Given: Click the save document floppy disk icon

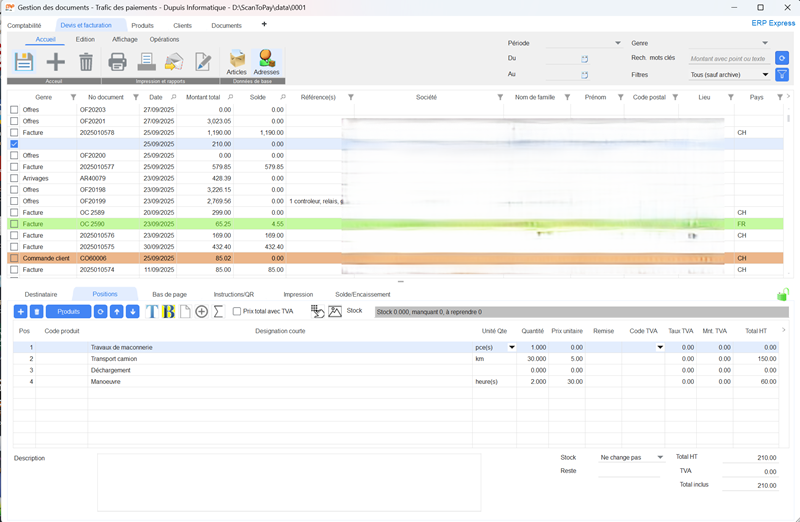Looking at the screenshot, I should pyautogui.click(x=24, y=62).
